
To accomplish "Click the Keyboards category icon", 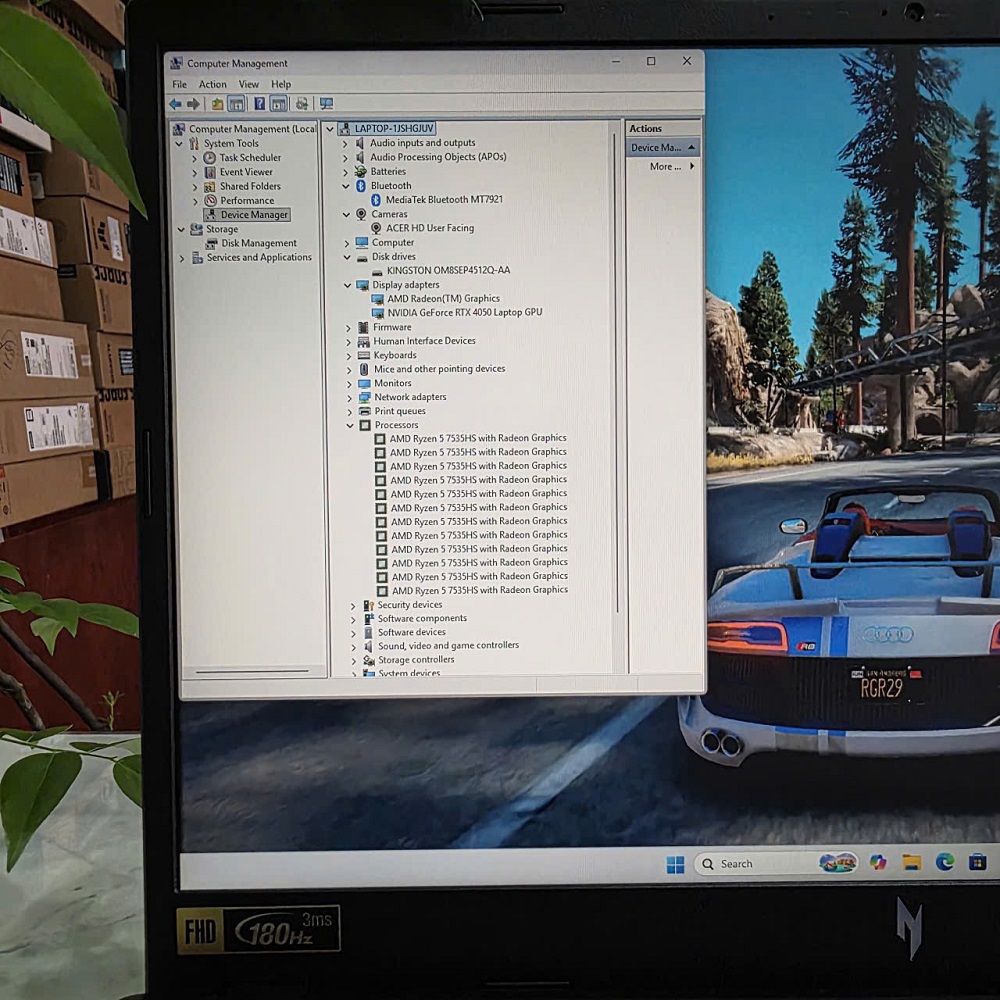I will (364, 355).
